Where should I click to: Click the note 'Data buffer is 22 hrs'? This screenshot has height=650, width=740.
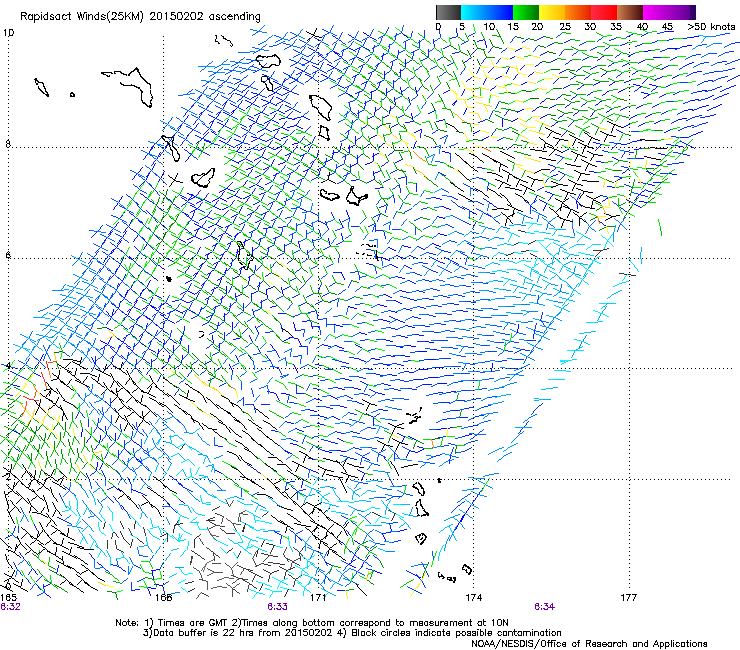click(x=205, y=633)
